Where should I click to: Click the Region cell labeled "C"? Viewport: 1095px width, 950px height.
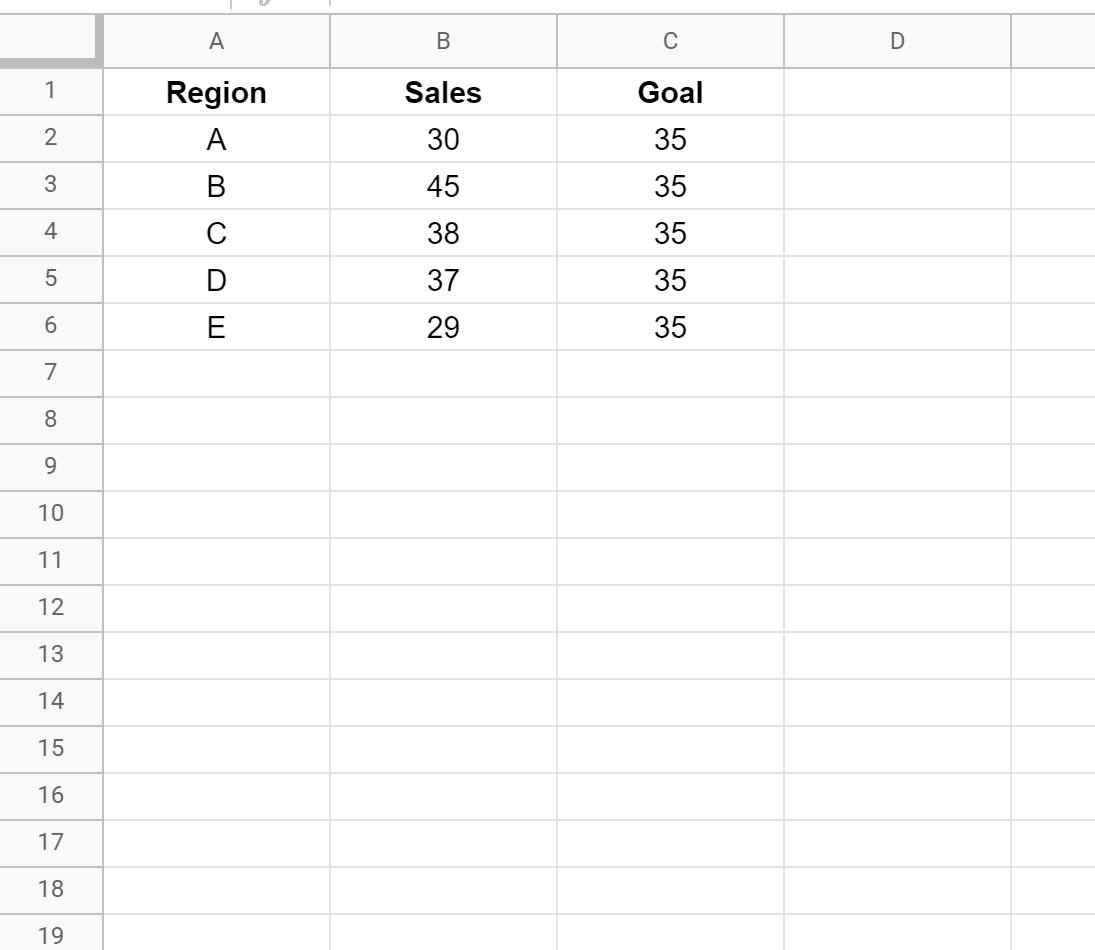[216, 234]
